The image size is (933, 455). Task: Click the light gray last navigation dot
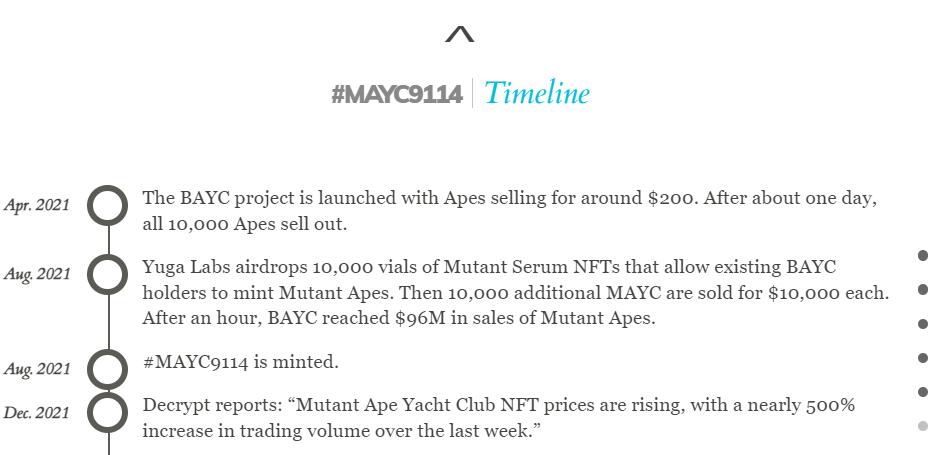922,426
